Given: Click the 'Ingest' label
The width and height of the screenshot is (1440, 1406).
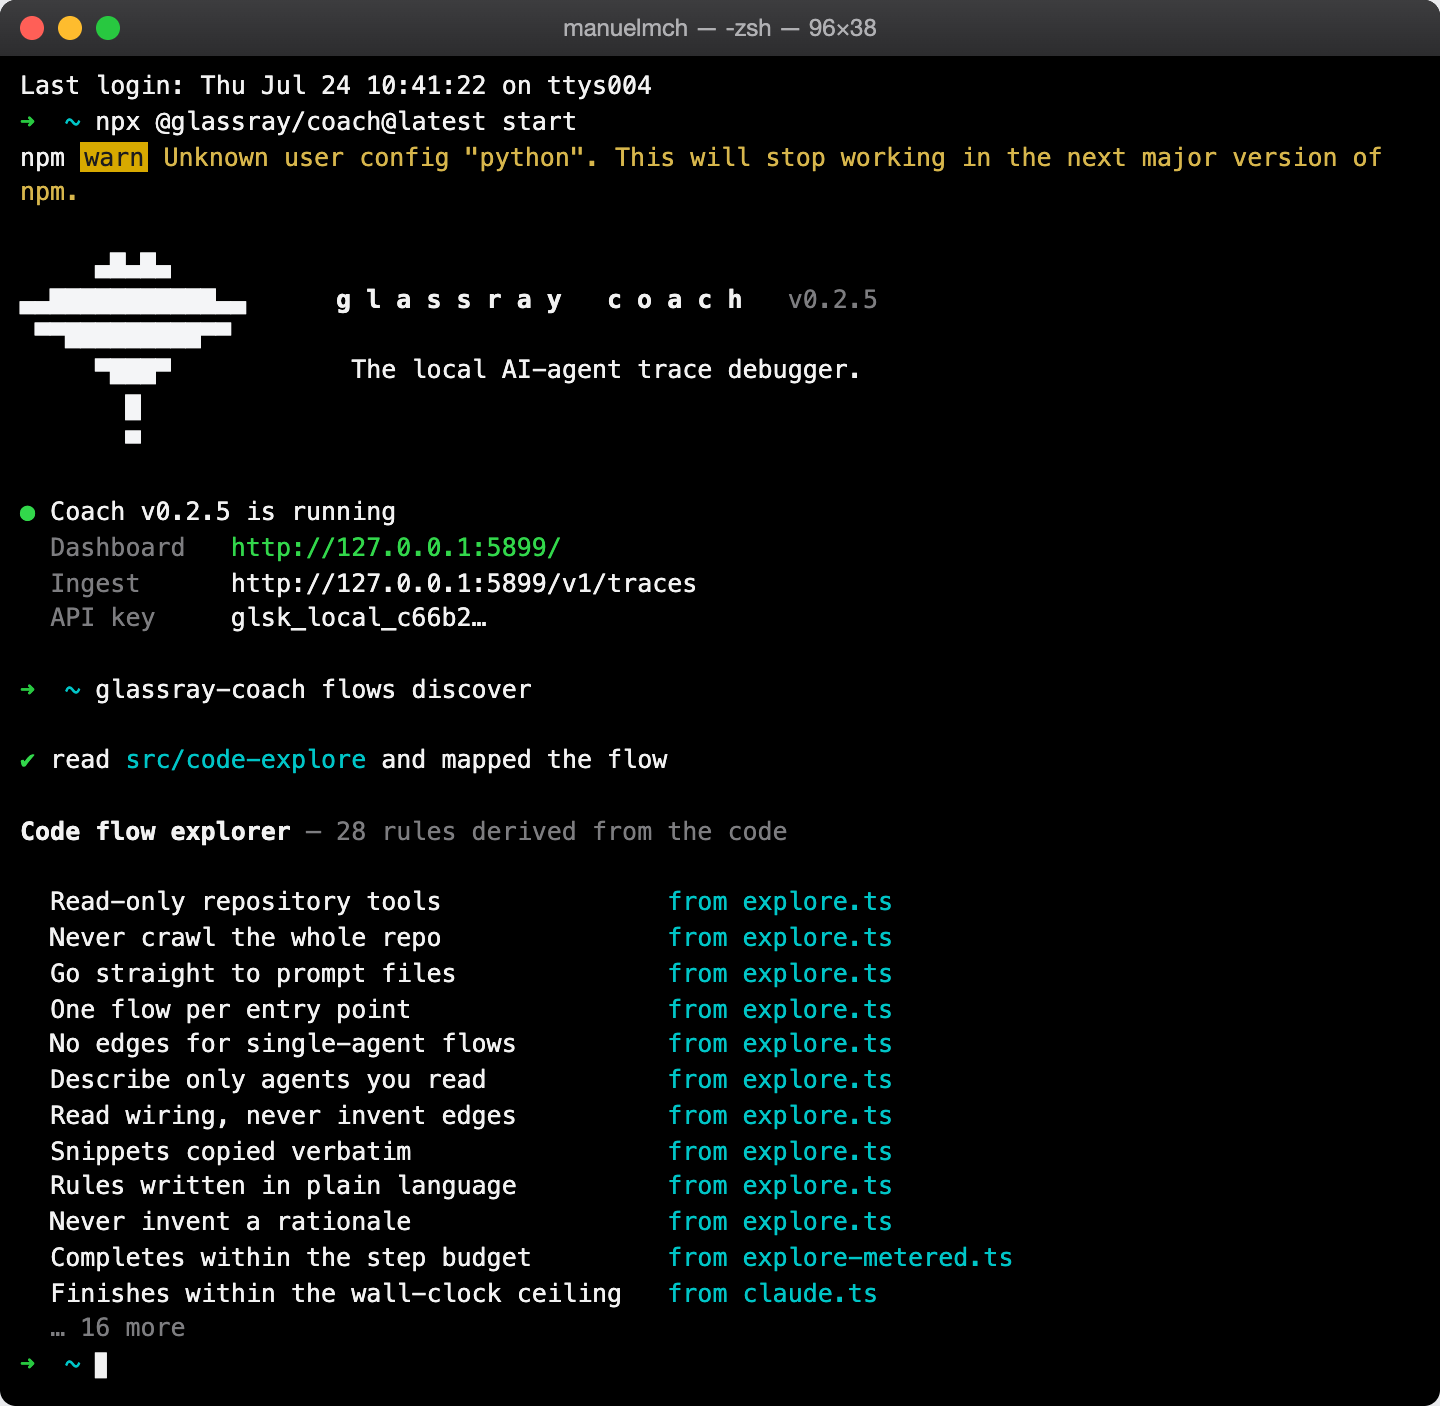Looking at the screenshot, I should [x=95, y=583].
